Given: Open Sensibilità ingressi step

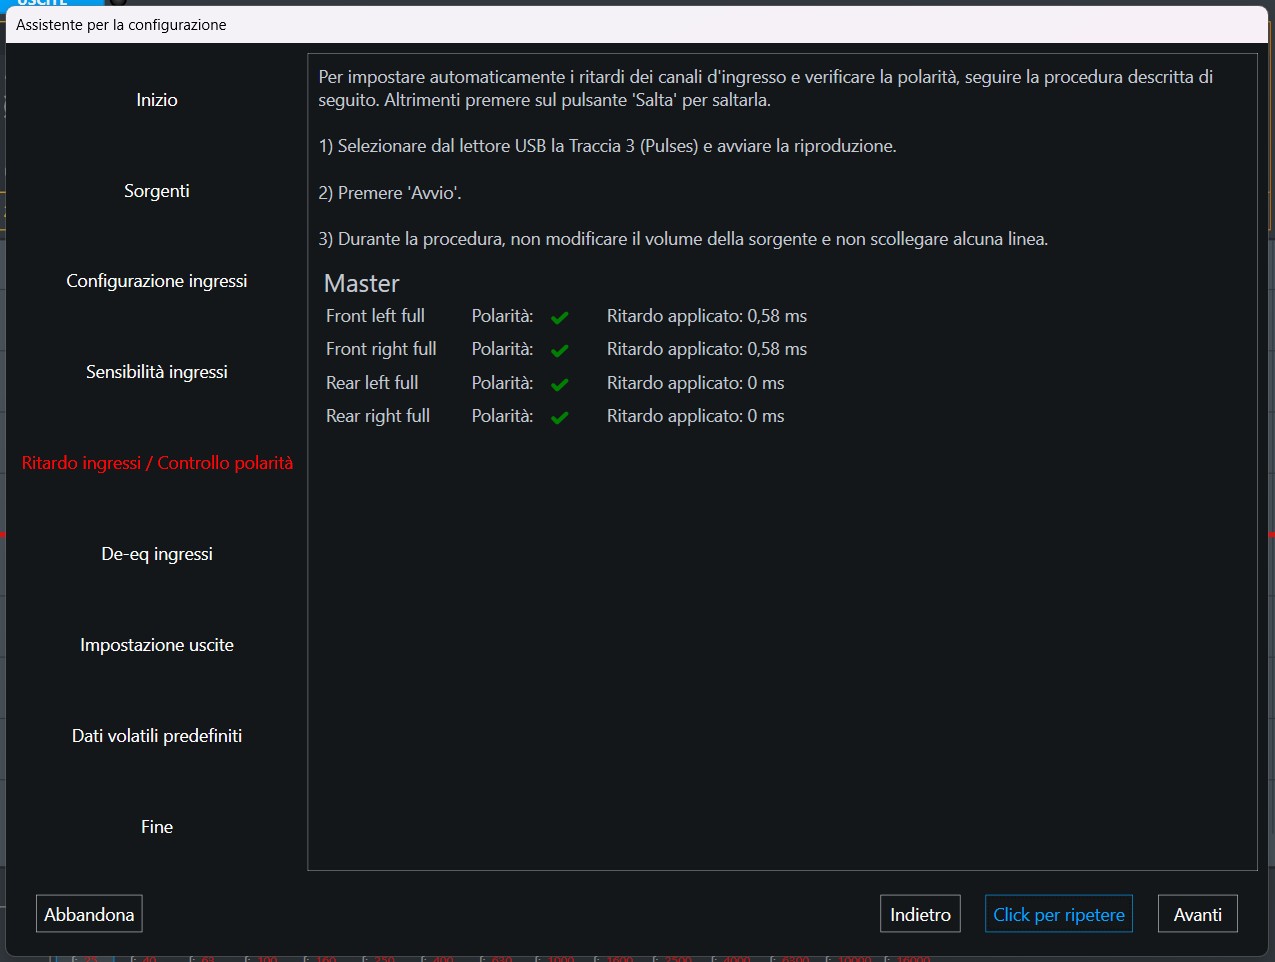Looking at the screenshot, I should pyautogui.click(x=157, y=372).
